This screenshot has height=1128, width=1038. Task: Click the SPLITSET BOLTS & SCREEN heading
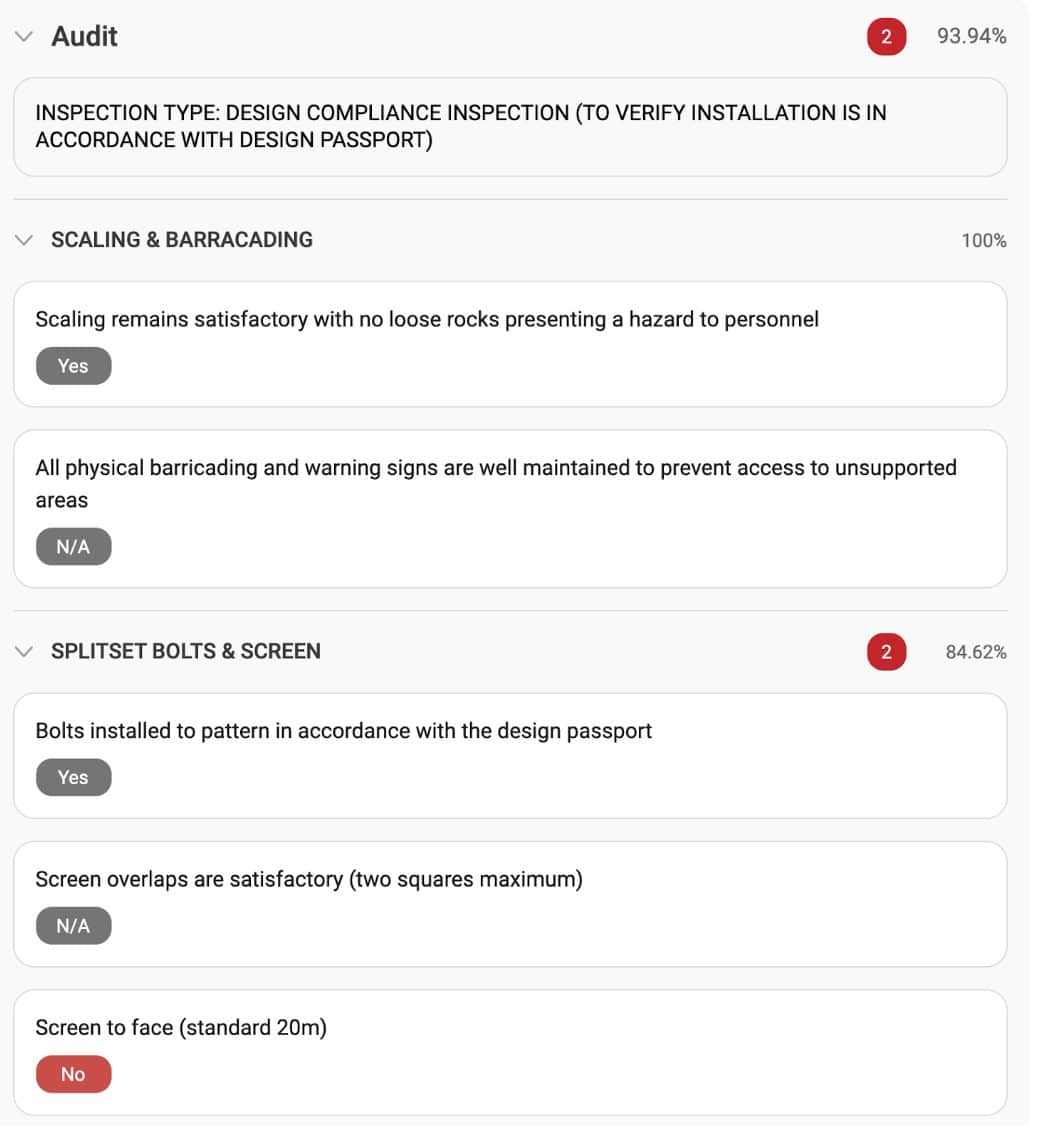186,652
